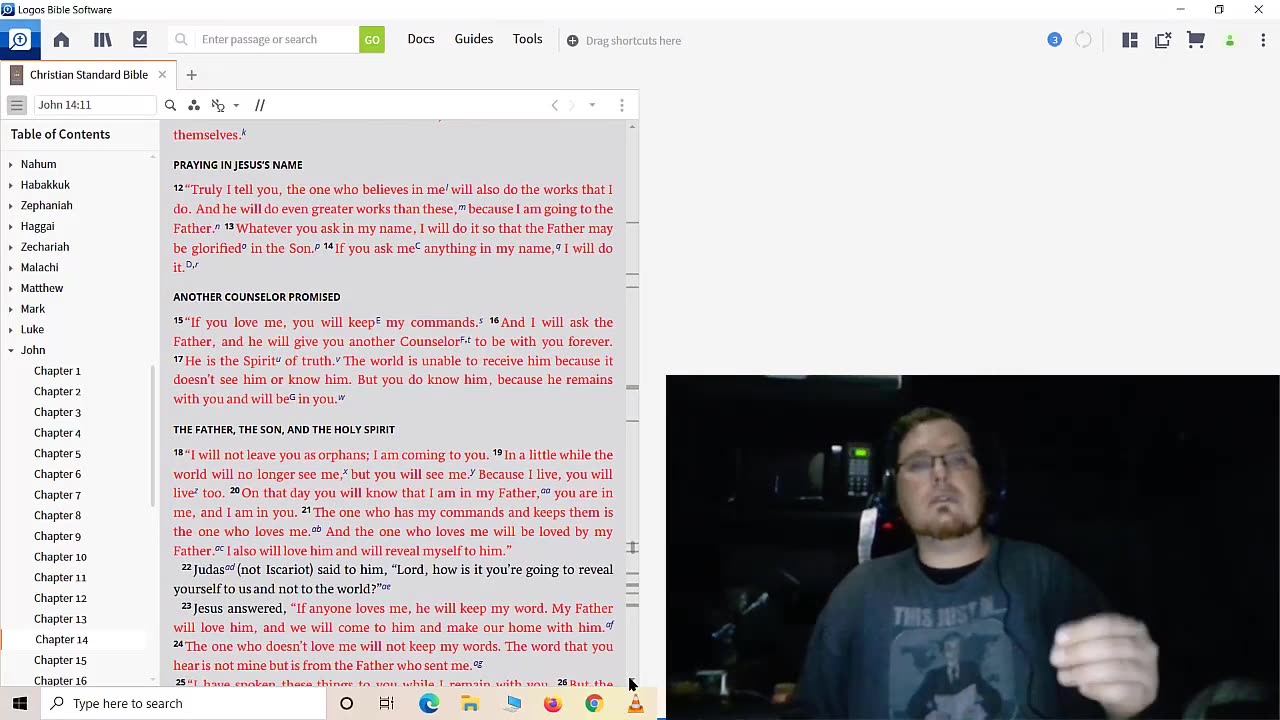Image resolution: width=1280 pixels, height=720 pixels.
Task: Open the application kebab menu
Action: tap(1263, 40)
